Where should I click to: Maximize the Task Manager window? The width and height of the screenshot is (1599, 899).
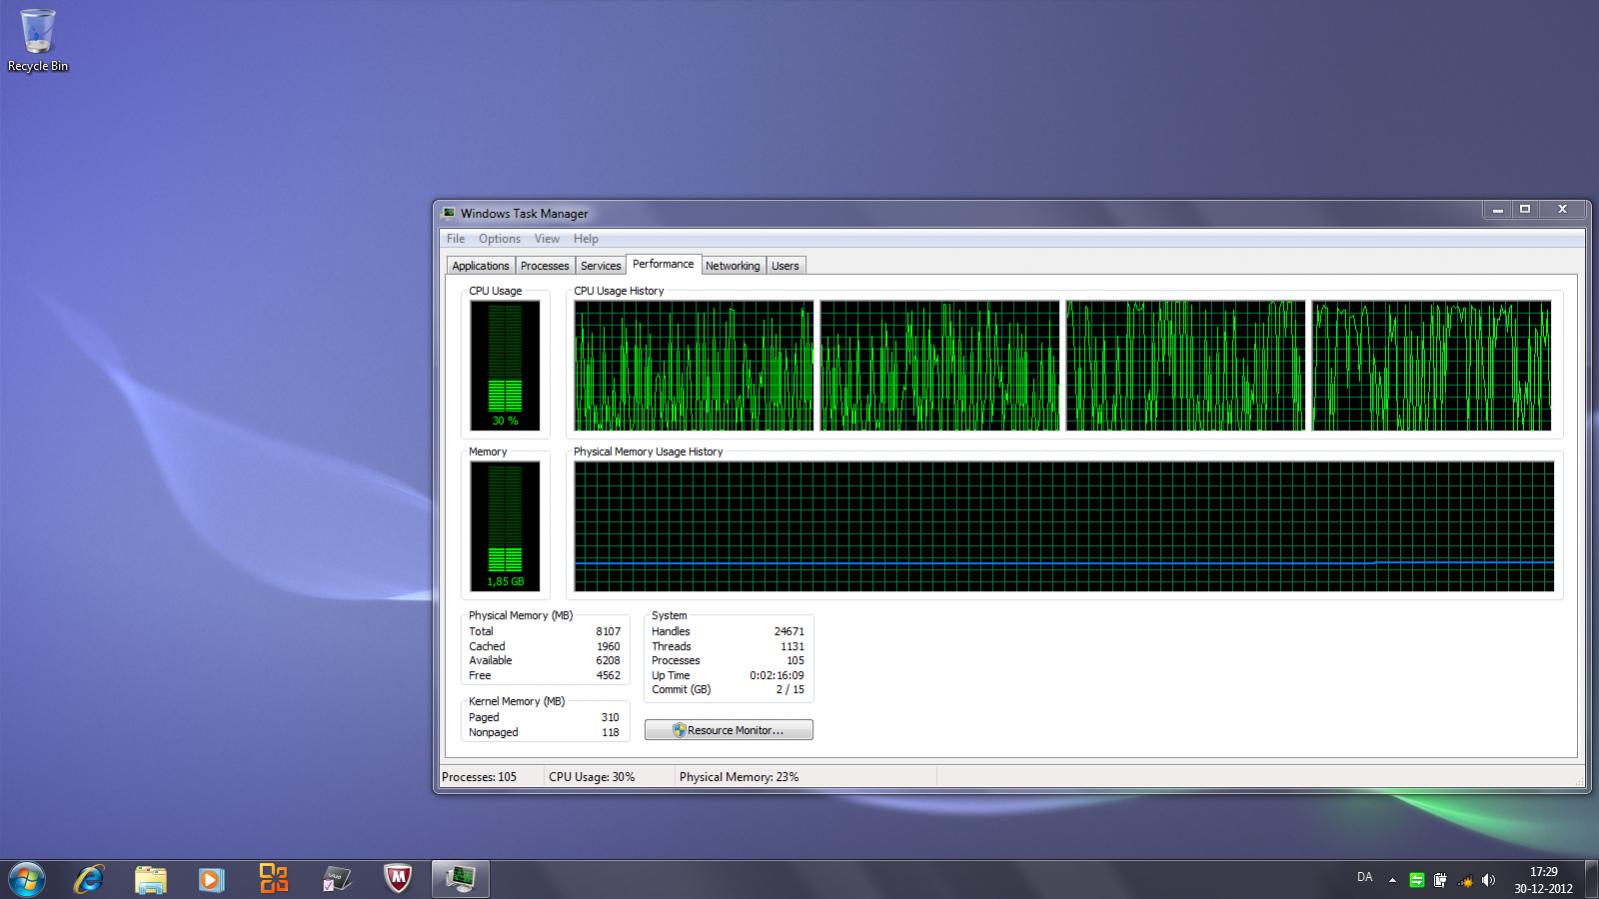click(1525, 210)
